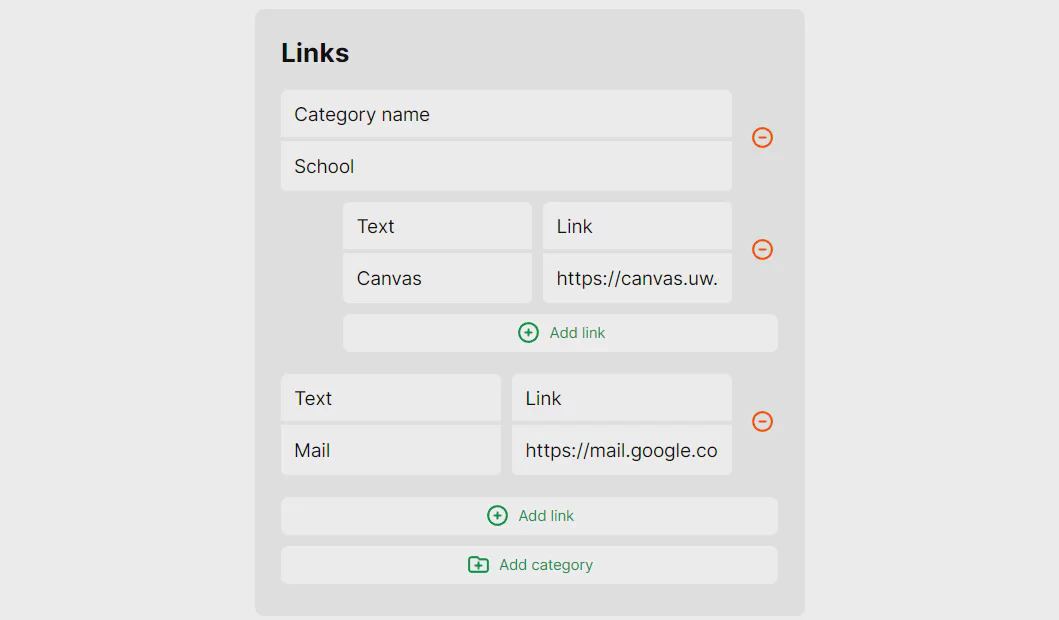
Task: Click the orange minus icon to remove the School category
Action: pyautogui.click(x=762, y=138)
